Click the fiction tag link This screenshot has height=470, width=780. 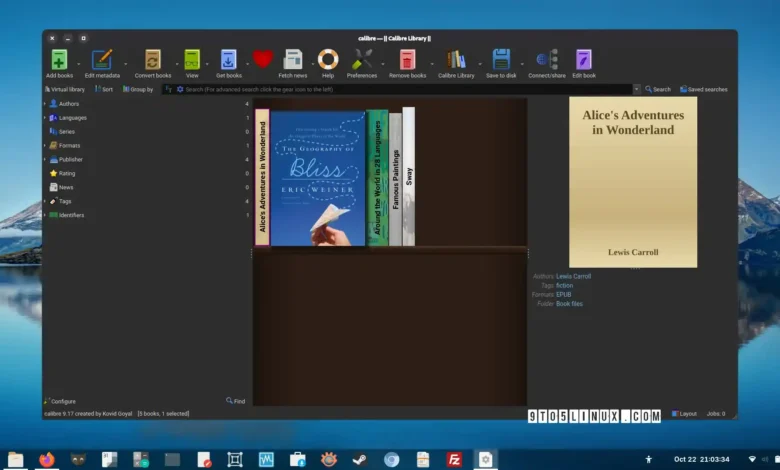click(565, 285)
